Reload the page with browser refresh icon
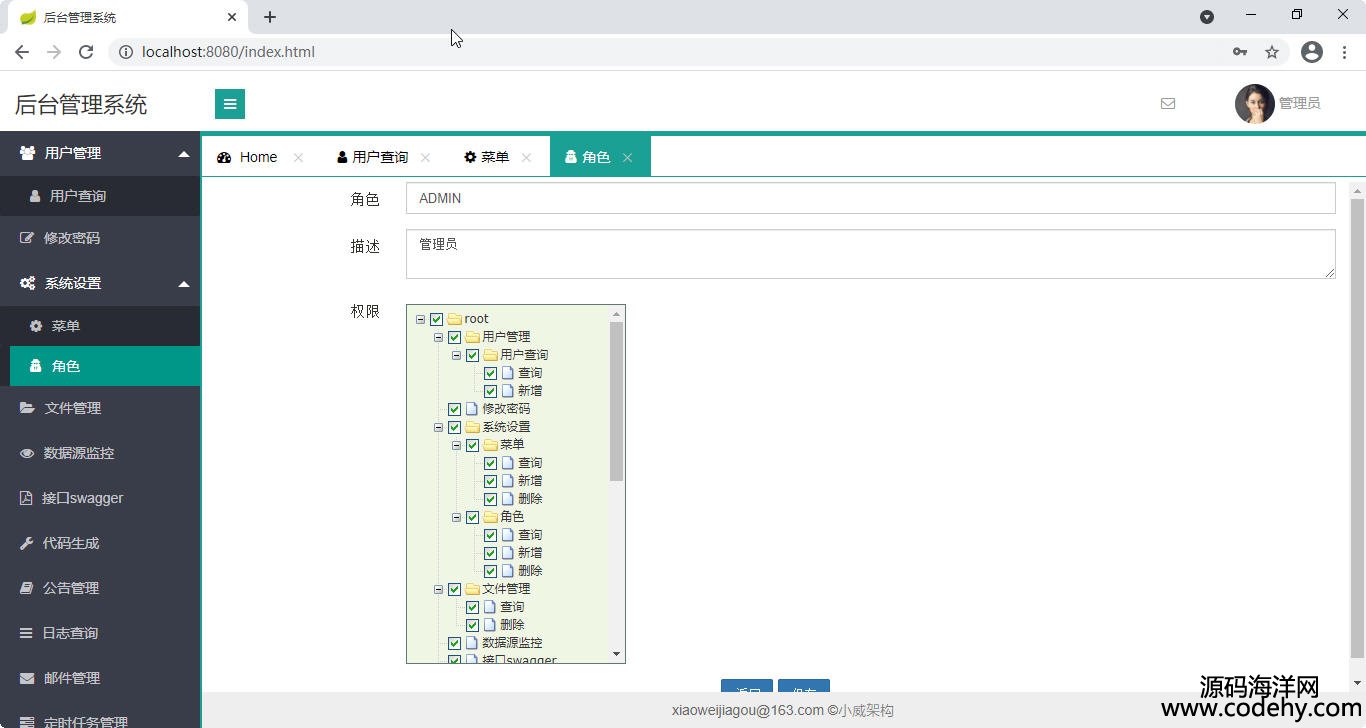This screenshot has width=1366, height=728. [86, 52]
